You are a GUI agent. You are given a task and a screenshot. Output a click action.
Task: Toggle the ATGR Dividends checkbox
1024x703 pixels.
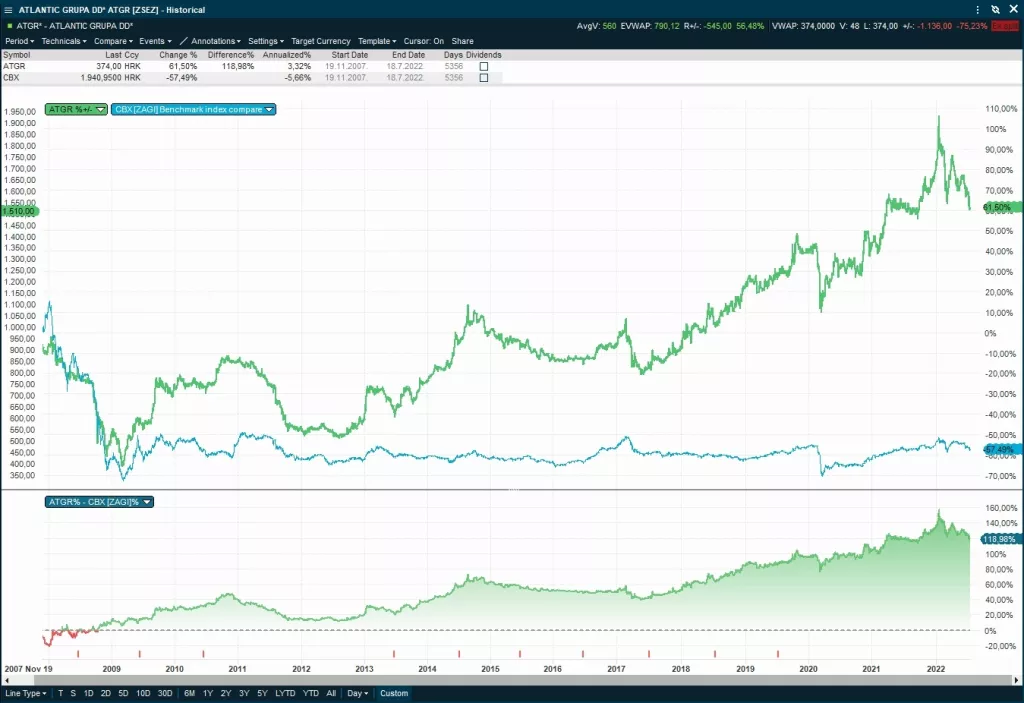(484, 66)
